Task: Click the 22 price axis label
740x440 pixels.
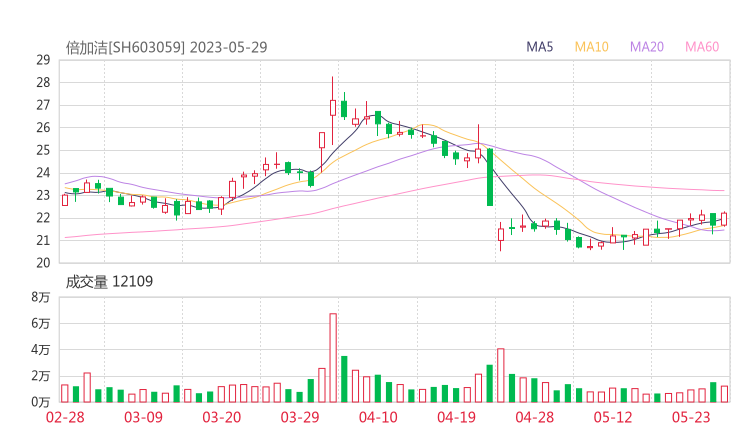Action: (43, 218)
